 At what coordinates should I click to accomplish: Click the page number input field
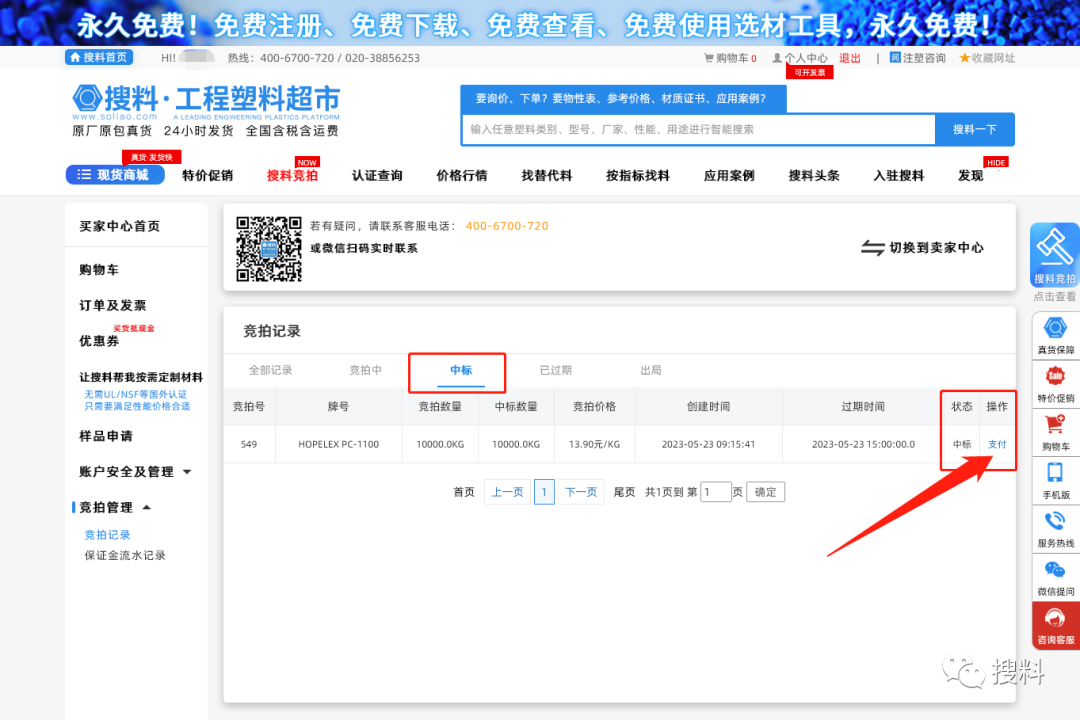pyautogui.click(x=716, y=491)
